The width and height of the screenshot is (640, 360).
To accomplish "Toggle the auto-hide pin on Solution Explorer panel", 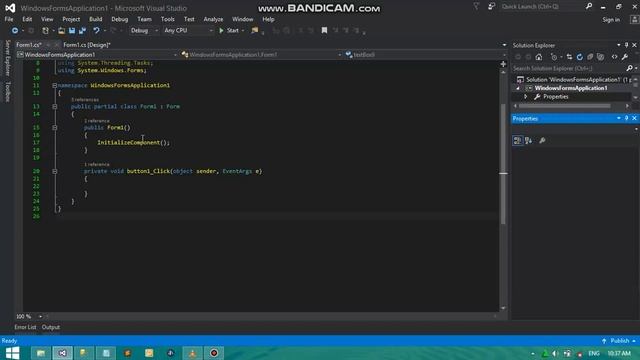I will (627, 45).
